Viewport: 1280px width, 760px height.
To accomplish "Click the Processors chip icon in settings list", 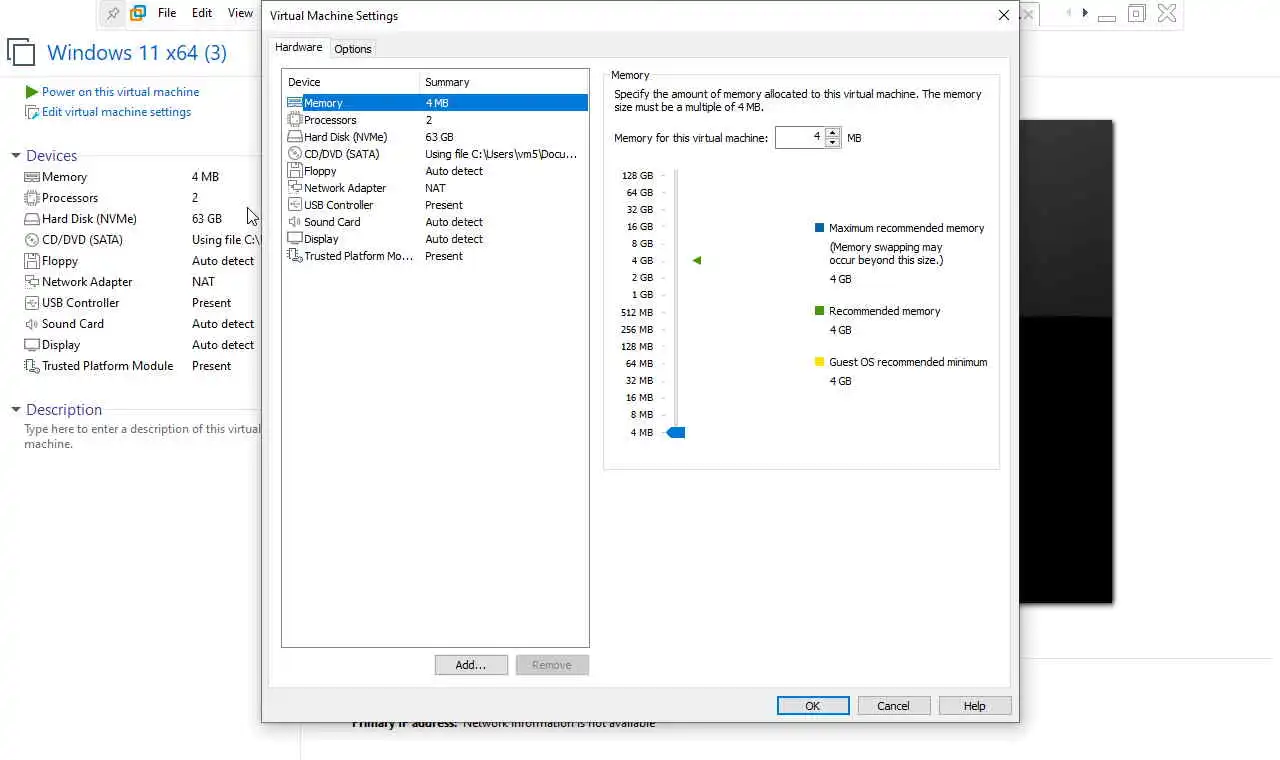I will (x=295, y=120).
